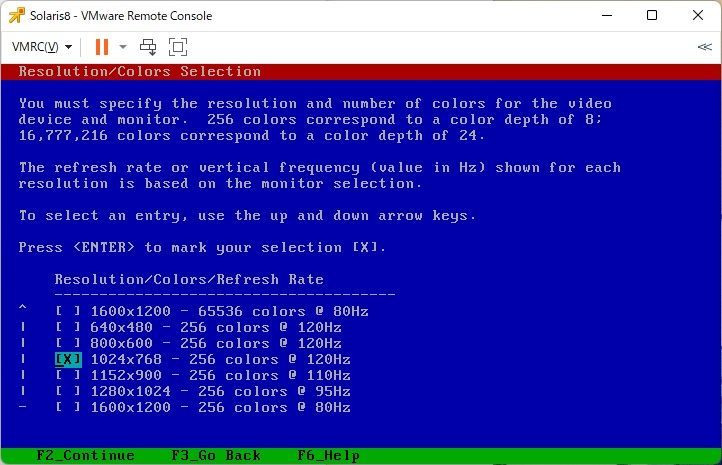Select the '1280x1024 - 256 colors @ 95Hz' text
This screenshot has height=465, width=722.
221,391
